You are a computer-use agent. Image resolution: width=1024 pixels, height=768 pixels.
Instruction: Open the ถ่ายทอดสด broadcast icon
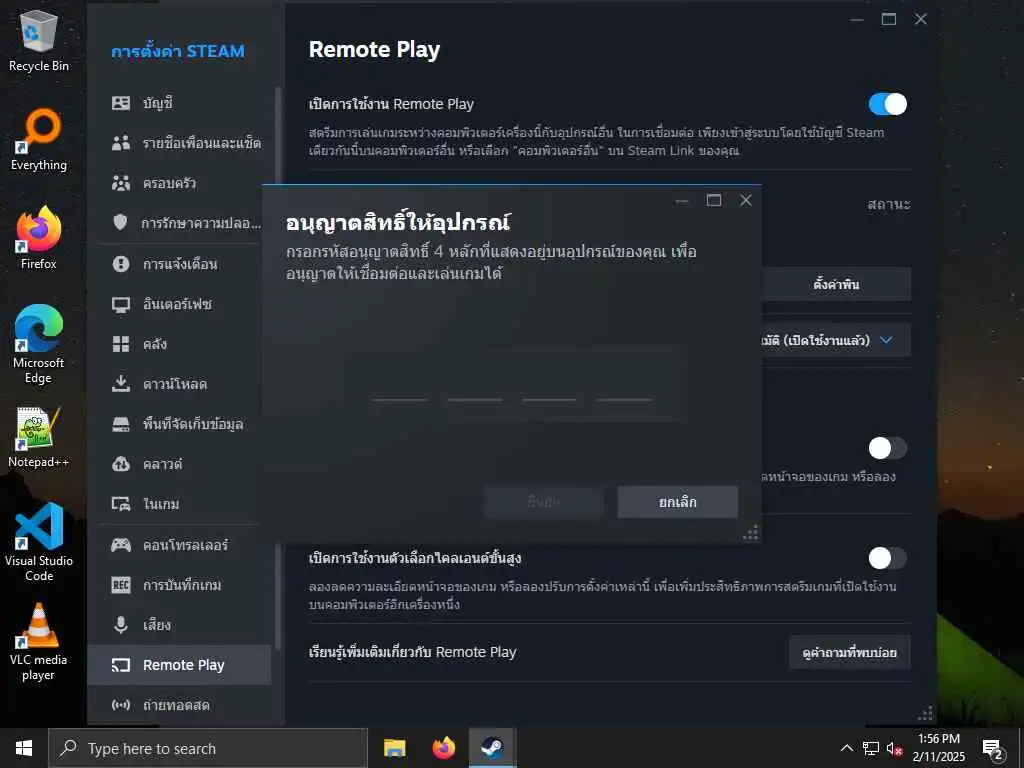pyautogui.click(x=121, y=705)
